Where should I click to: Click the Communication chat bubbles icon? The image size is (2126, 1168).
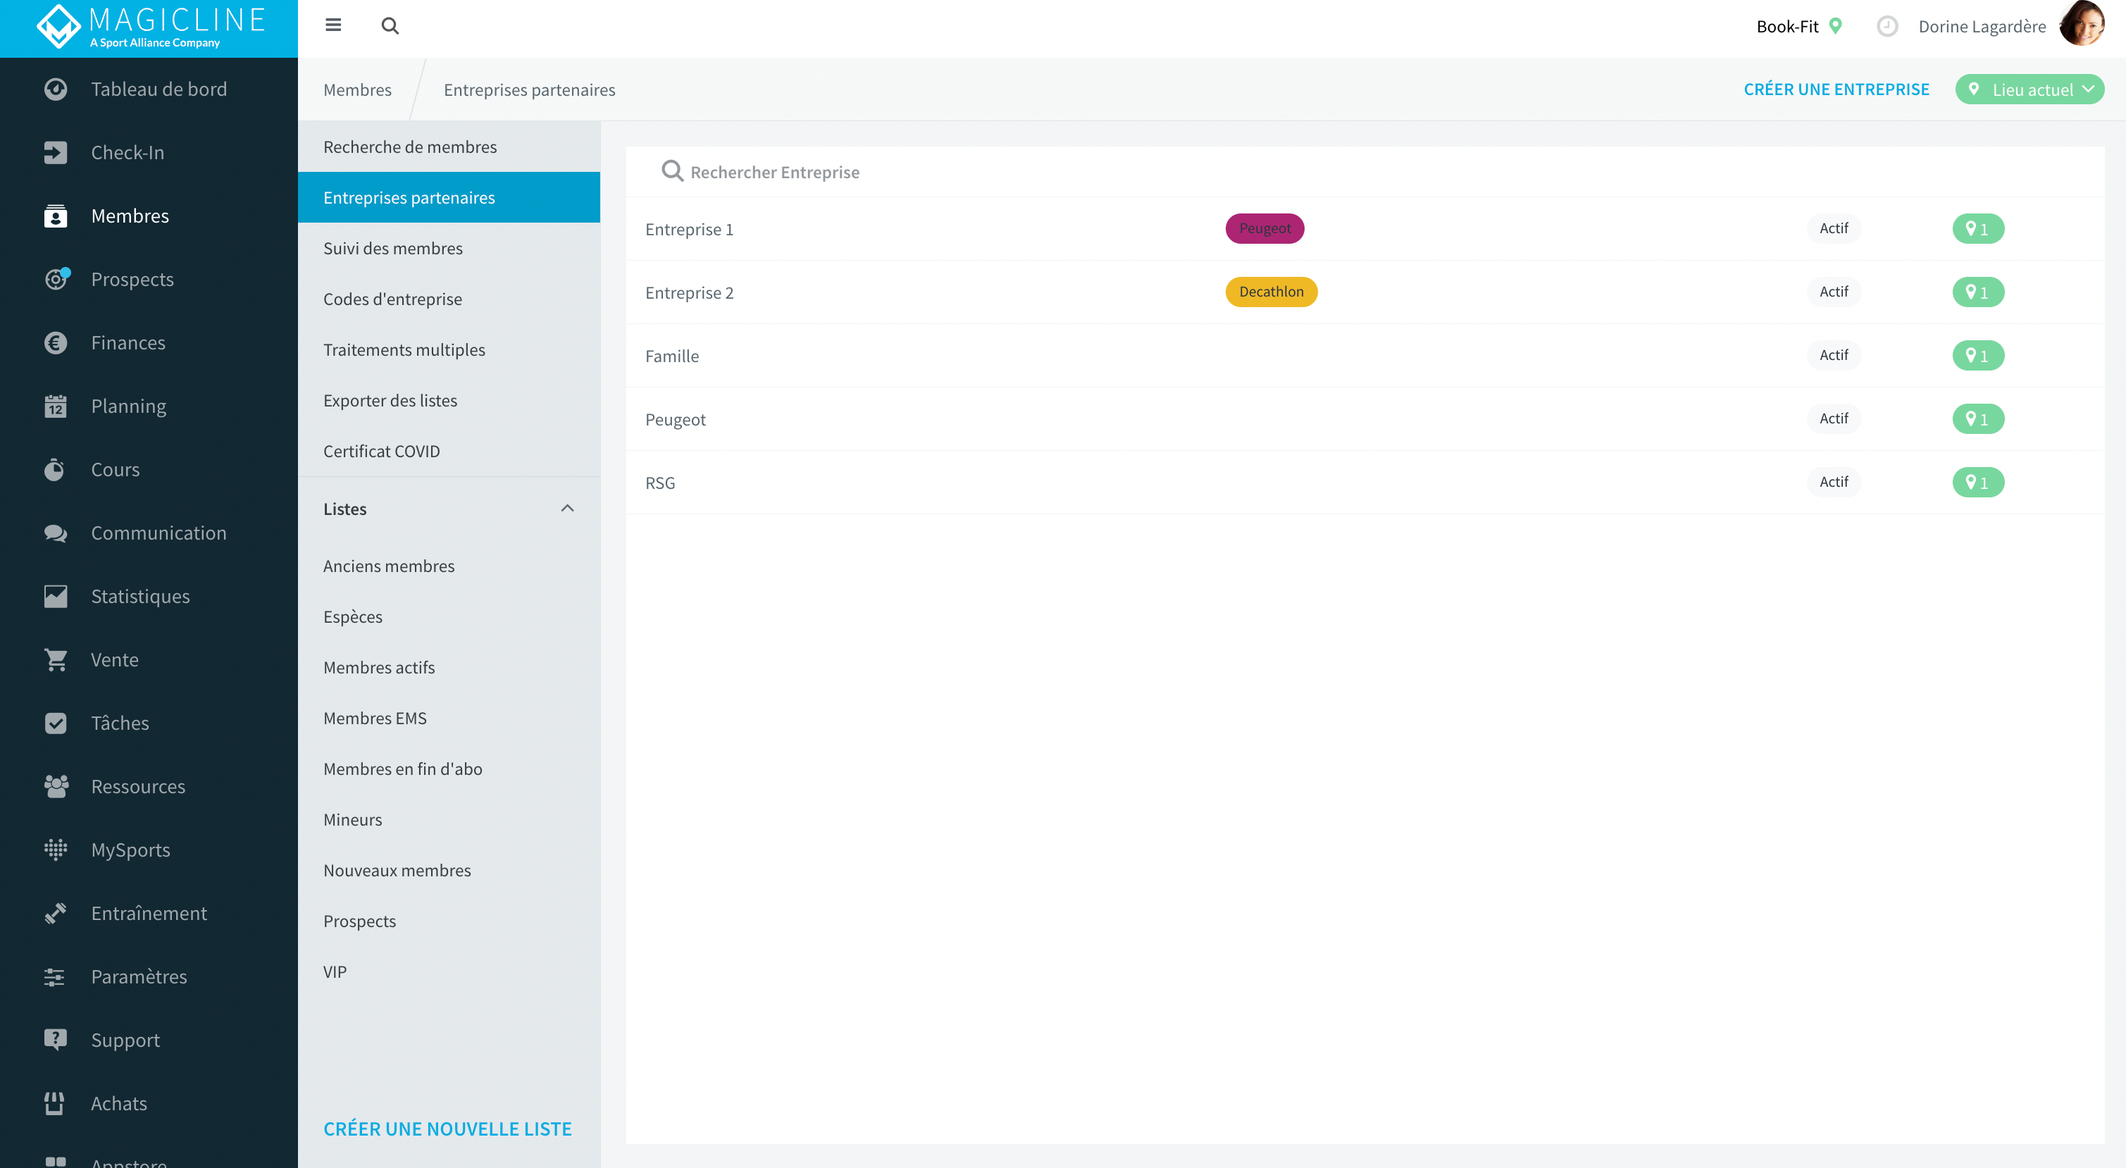tap(56, 533)
